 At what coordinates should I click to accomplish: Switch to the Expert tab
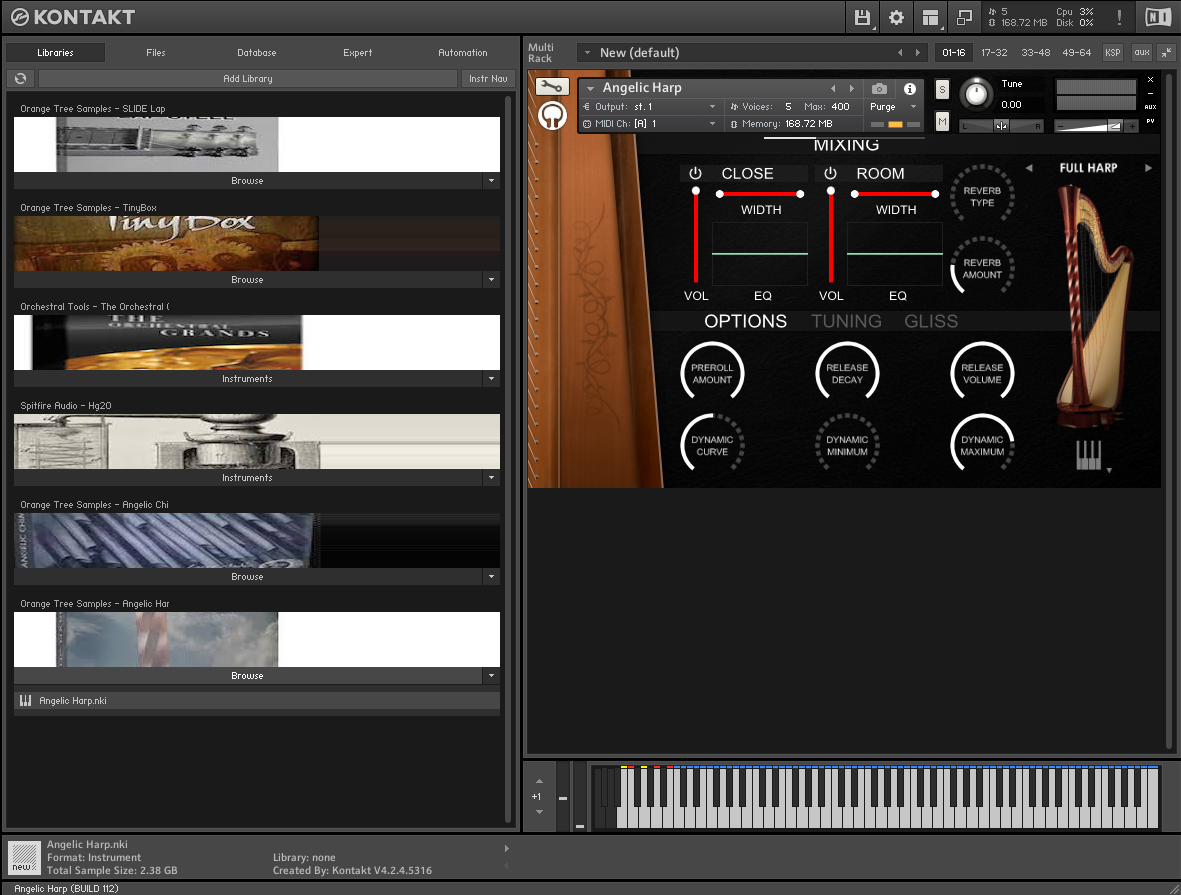point(358,53)
